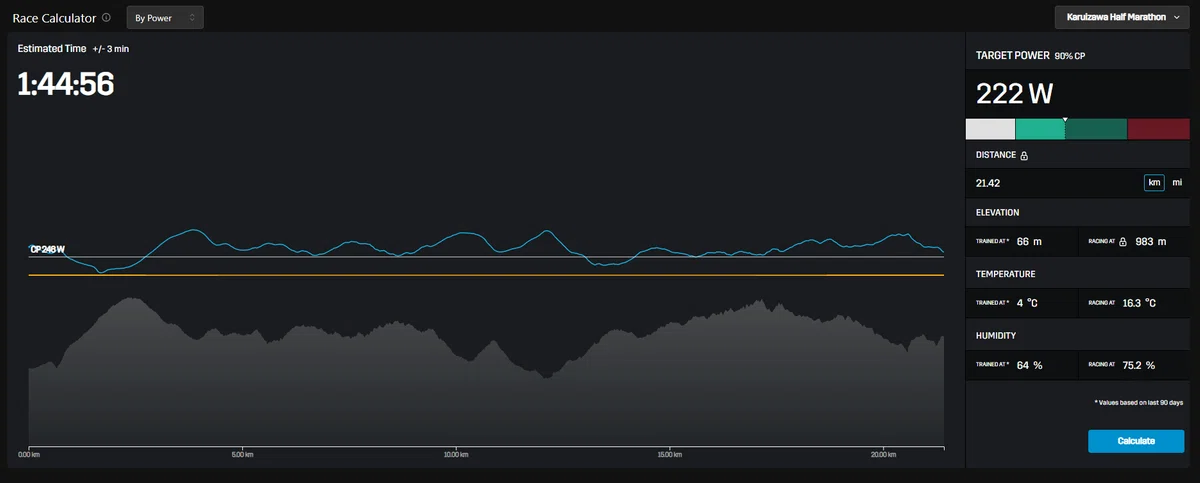Click the 21.42 distance field
The height and width of the screenshot is (483, 1200).
click(1055, 183)
